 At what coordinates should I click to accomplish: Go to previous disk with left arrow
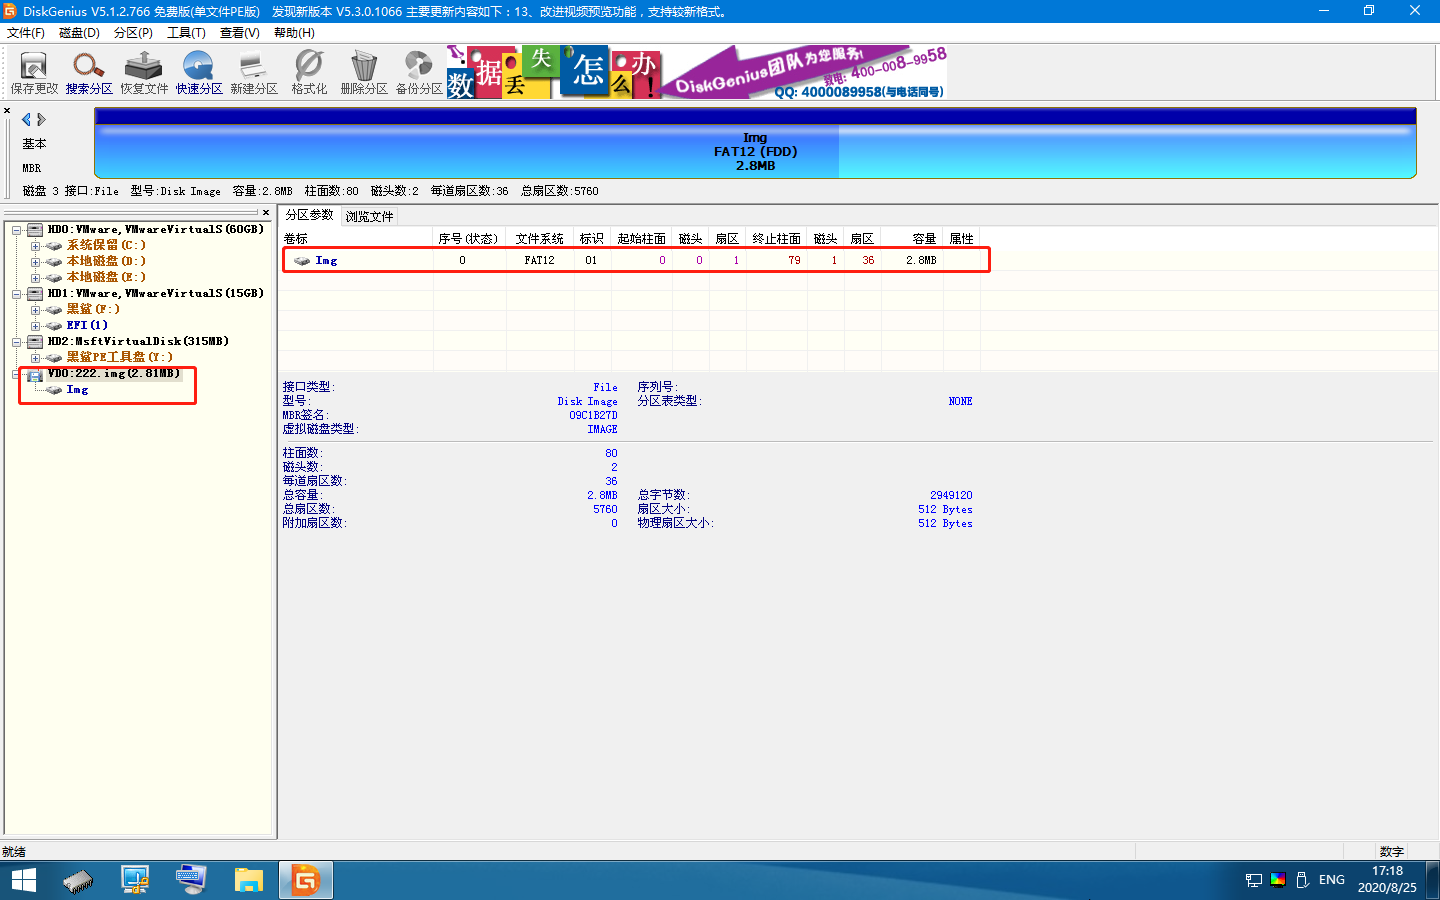click(x=26, y=119)
